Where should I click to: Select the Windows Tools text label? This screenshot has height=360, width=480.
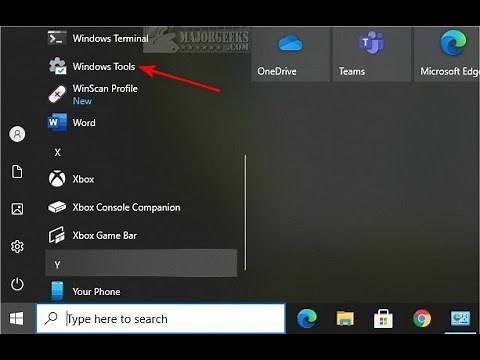pyautogui.click(x=104, y=67)
